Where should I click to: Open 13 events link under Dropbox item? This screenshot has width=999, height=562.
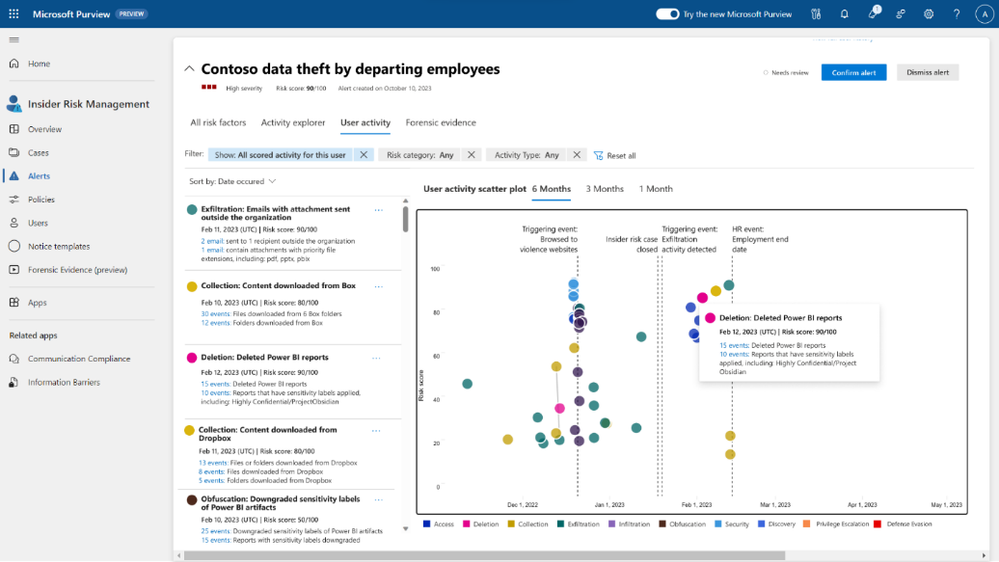pos(213,463)
